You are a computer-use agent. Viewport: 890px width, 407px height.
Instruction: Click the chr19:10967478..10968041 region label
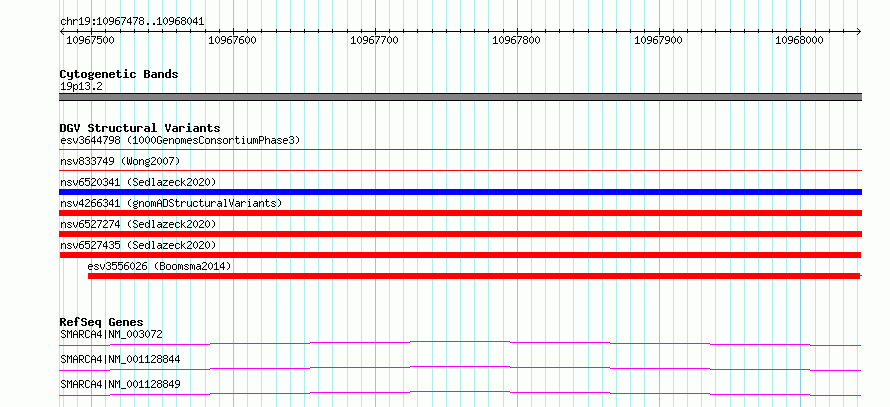point(132,22)
